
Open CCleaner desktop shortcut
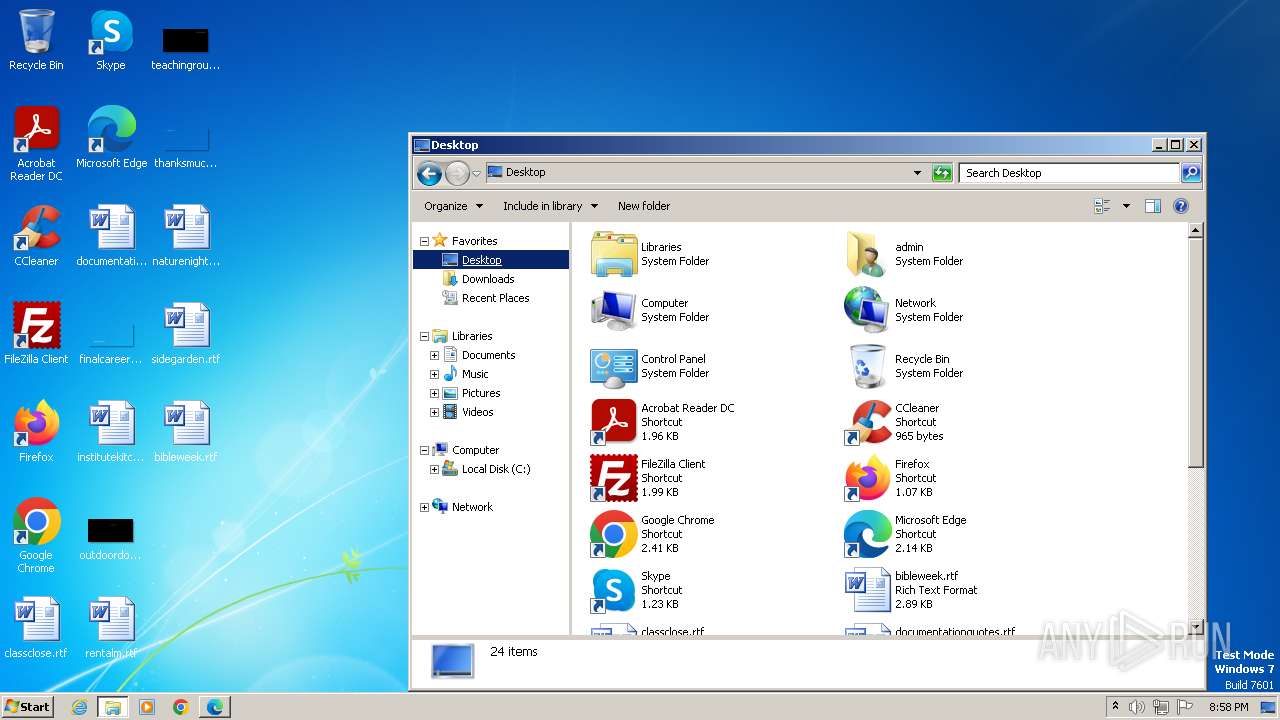point(36,236)
